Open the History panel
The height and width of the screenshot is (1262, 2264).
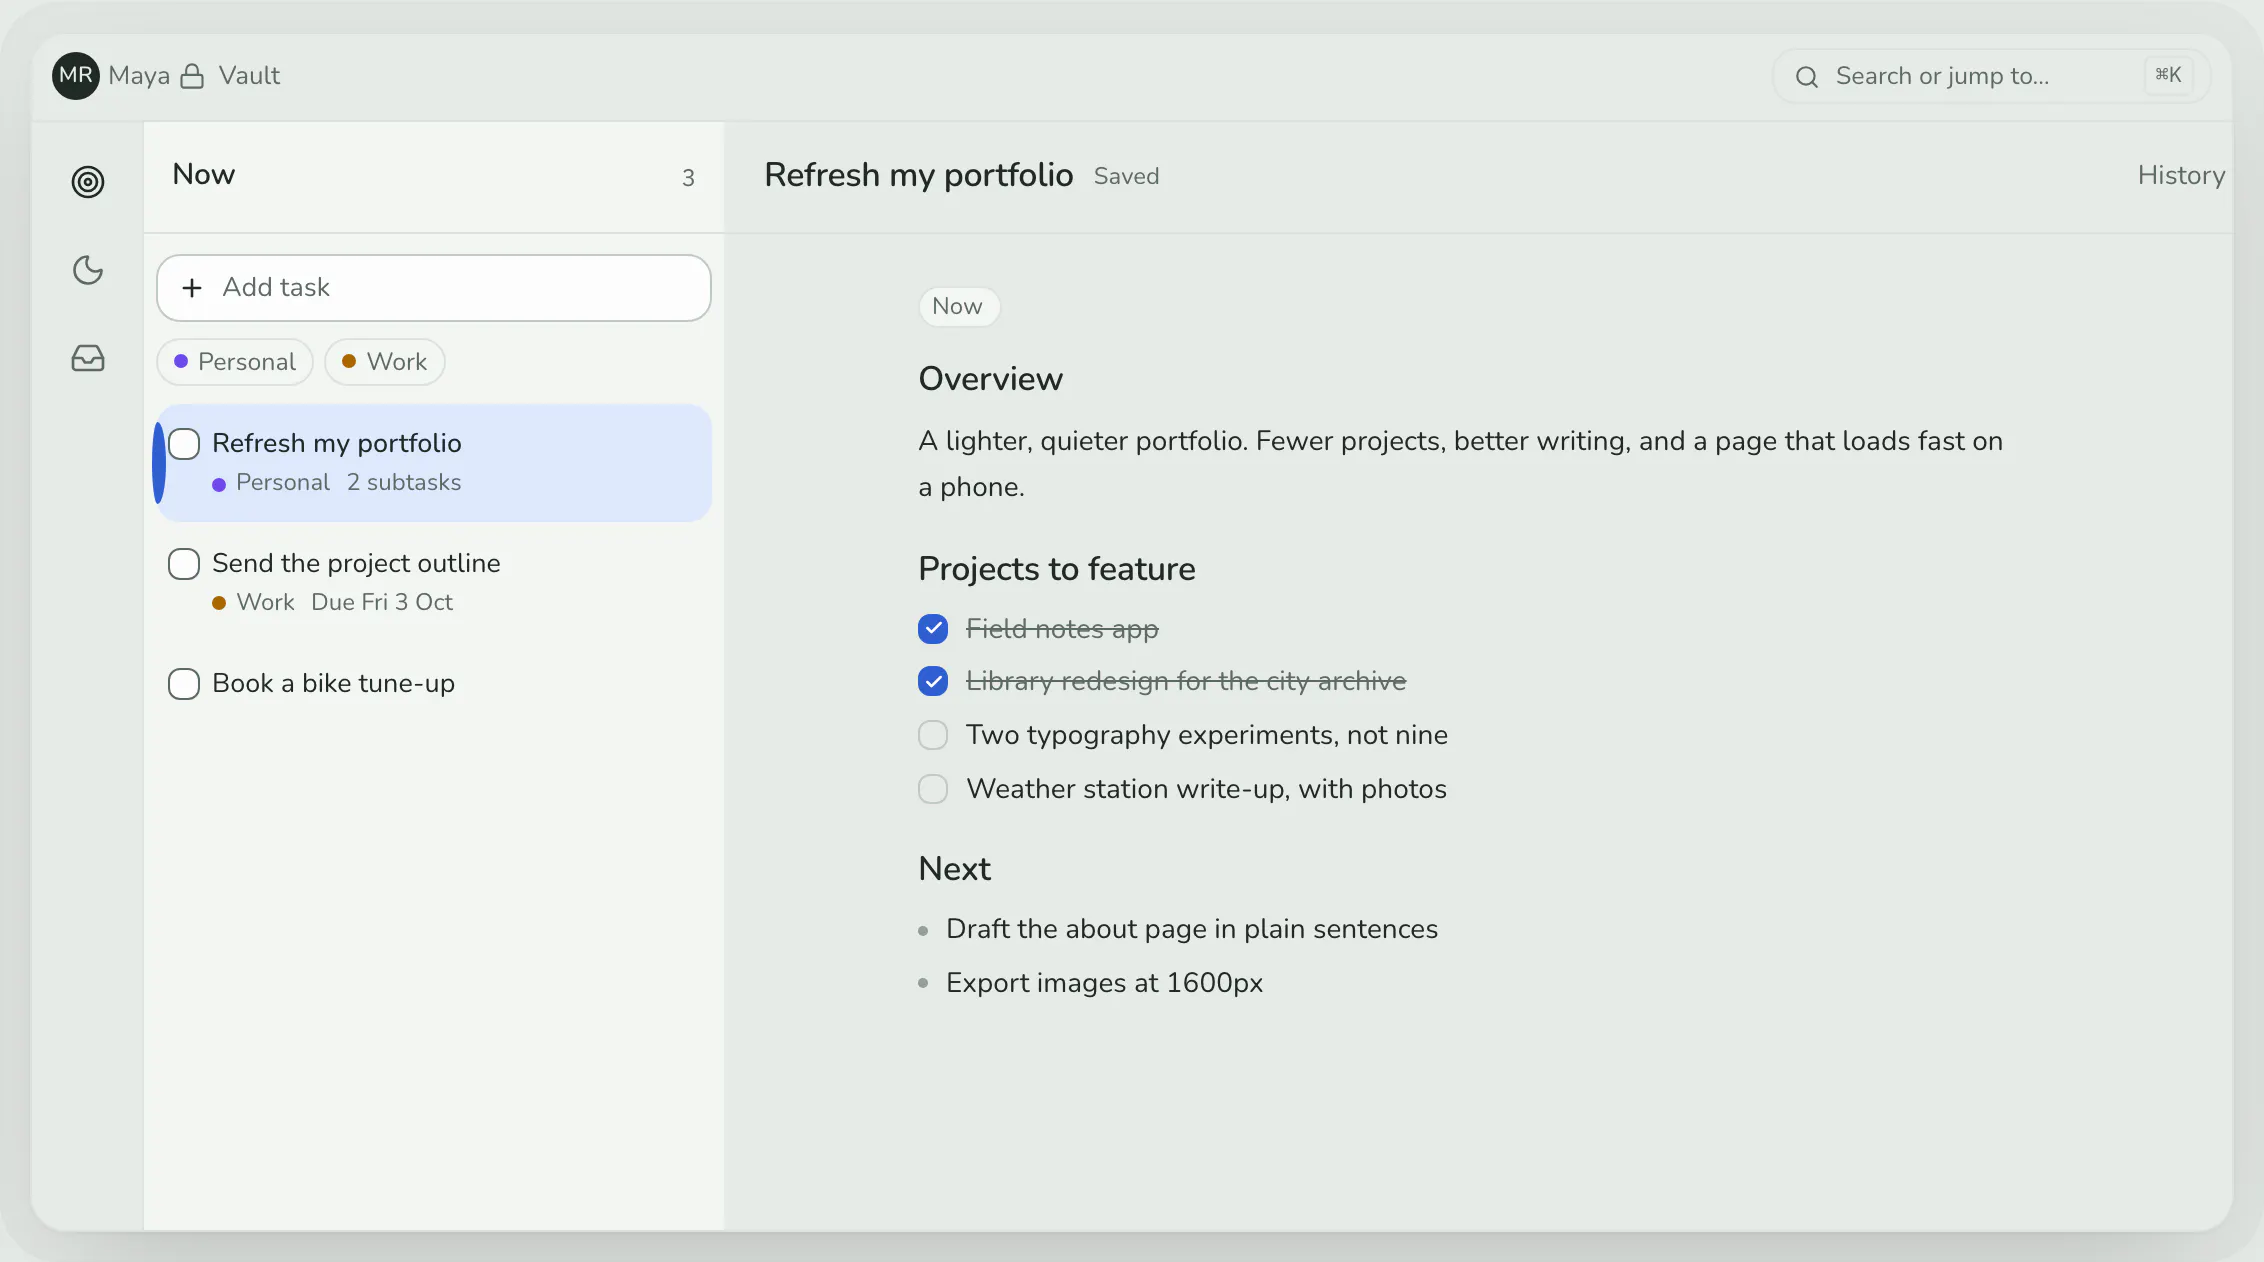[2181, 175]
